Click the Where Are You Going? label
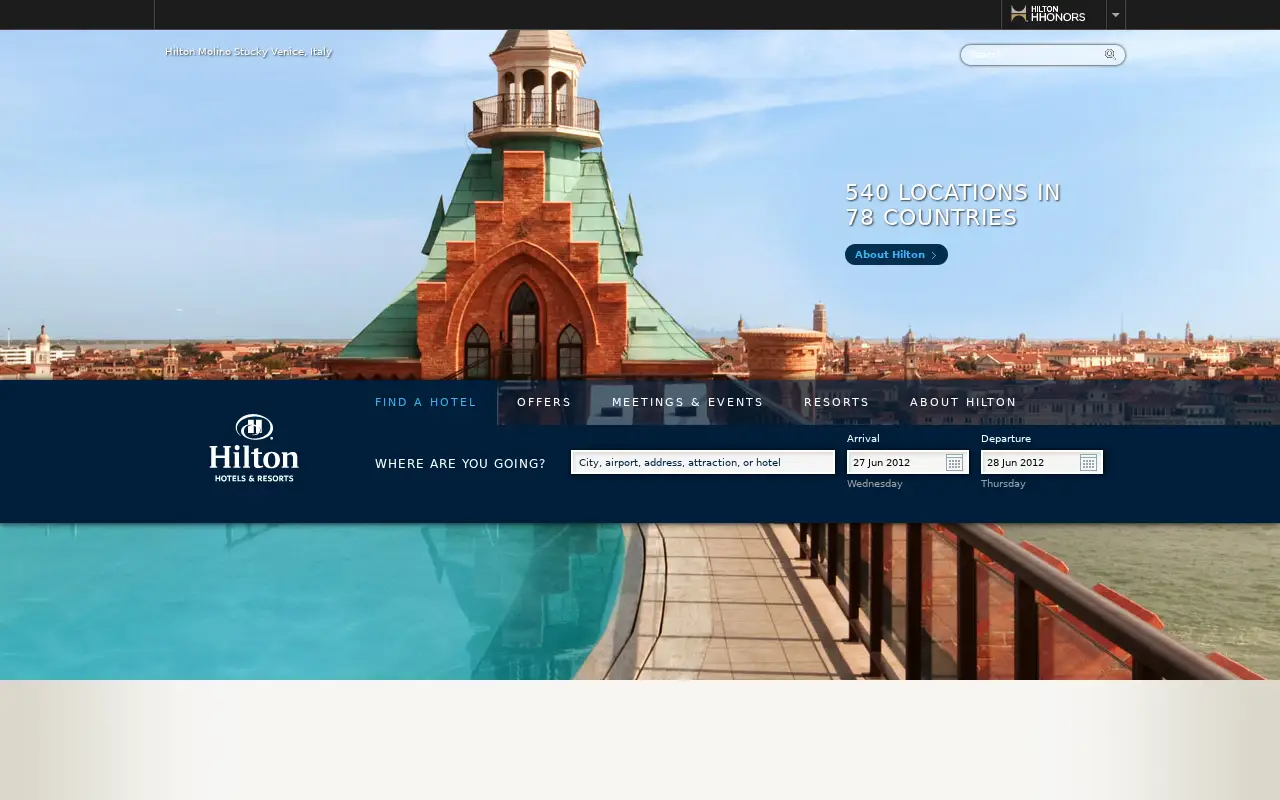The width and height of the screenshot is (1280, 800). coord(460,464)
